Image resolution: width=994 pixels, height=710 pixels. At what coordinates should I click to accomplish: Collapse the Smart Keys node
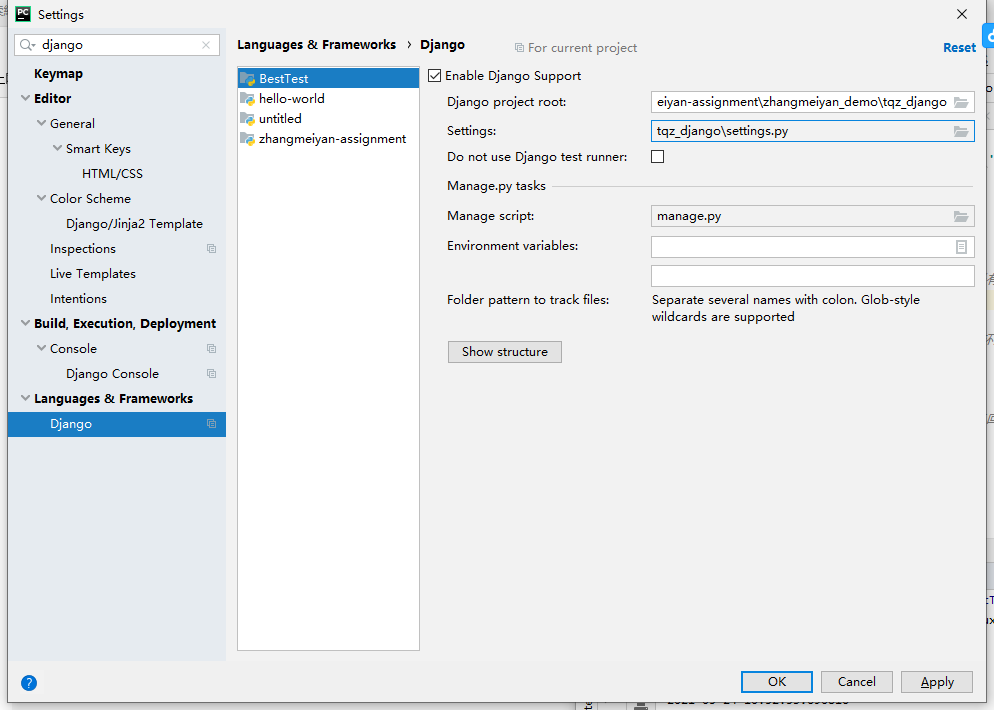(x=57, y=148)
